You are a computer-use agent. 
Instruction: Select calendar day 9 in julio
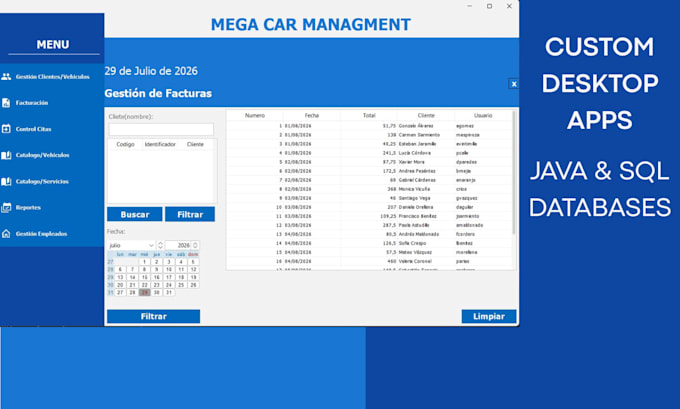click(157, 270)
